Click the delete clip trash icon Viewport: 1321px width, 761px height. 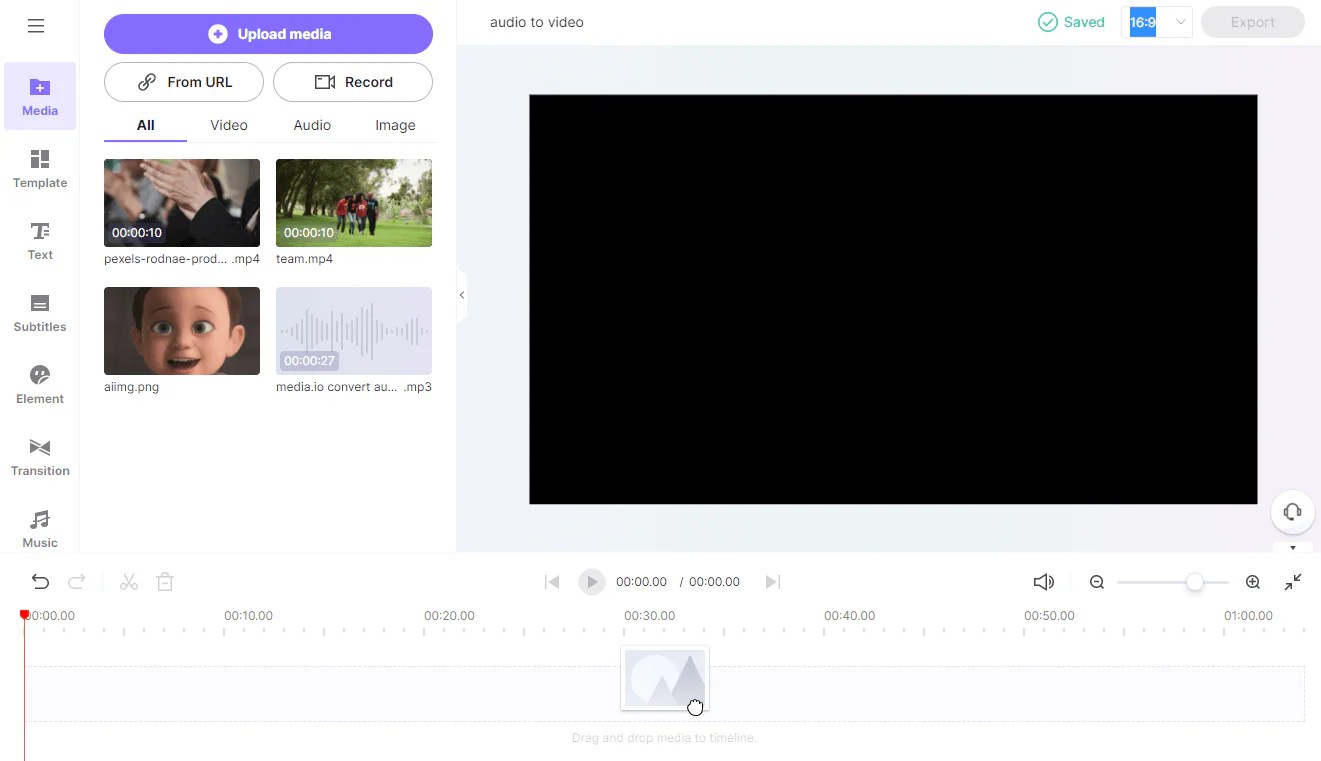click(x=165, y=581)
